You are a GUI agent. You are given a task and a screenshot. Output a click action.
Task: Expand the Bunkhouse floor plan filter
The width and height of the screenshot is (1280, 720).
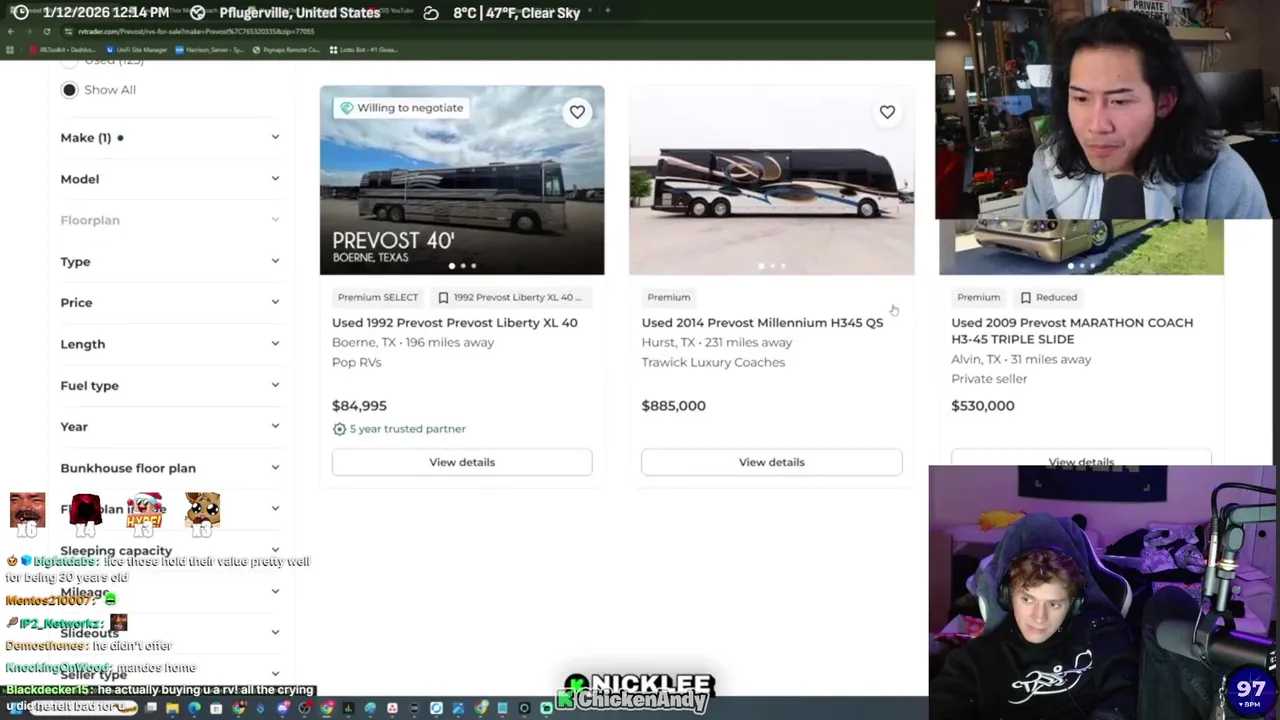(170, 468)
